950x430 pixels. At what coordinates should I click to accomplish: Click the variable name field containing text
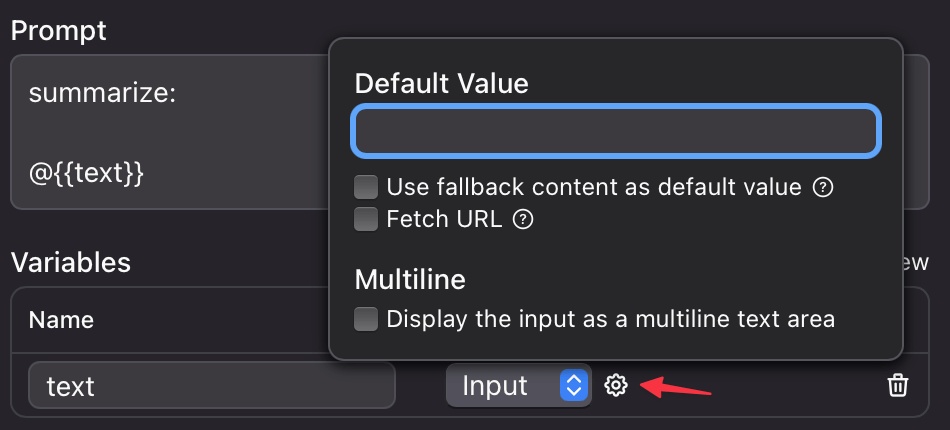pyautogui.click(x=212, y=385)
